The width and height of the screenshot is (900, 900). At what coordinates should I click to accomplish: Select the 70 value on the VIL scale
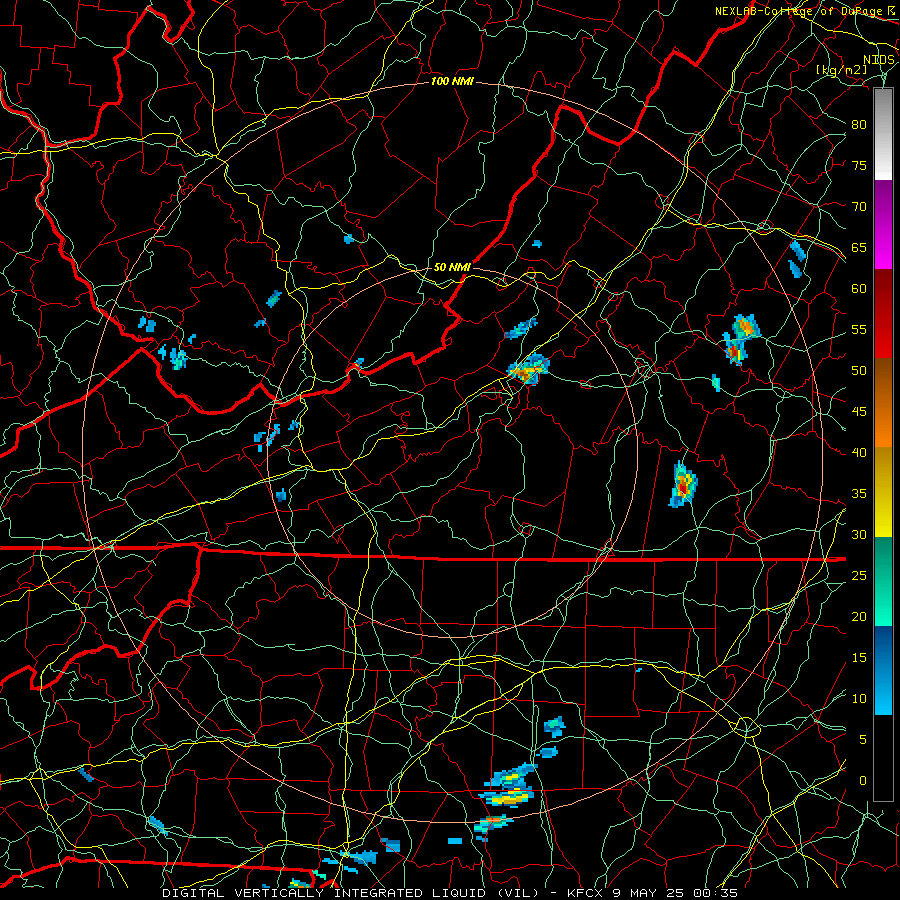coord(859,207)
